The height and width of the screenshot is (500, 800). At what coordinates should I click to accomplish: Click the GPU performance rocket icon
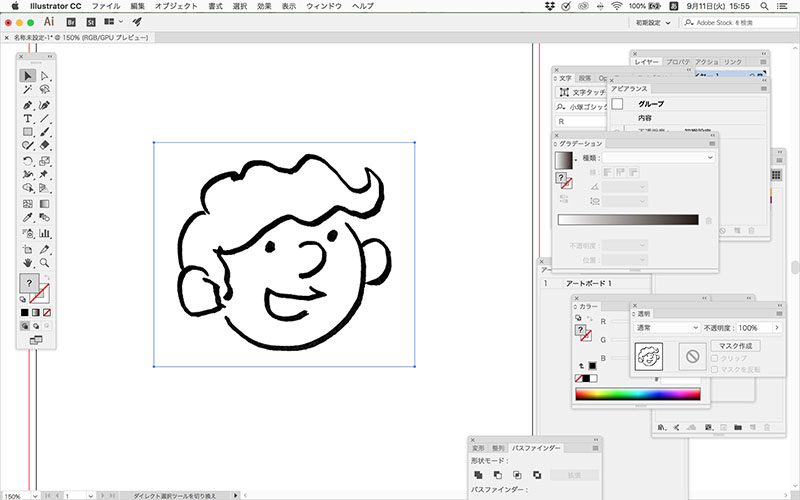tap(137, 22)
